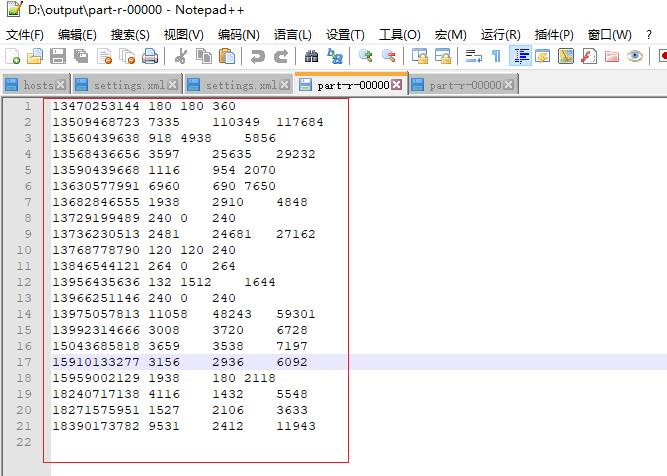This screenshot has height=476, width=667.
Task: Click value 117684 on line 2
Action: point(300,122)
